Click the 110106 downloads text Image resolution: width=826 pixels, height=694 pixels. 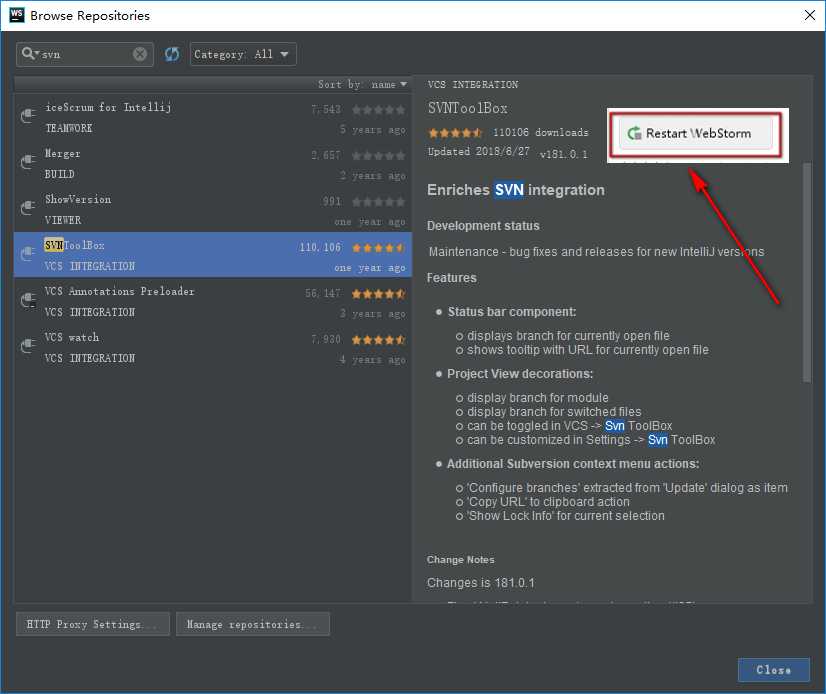tap(540, 132)
